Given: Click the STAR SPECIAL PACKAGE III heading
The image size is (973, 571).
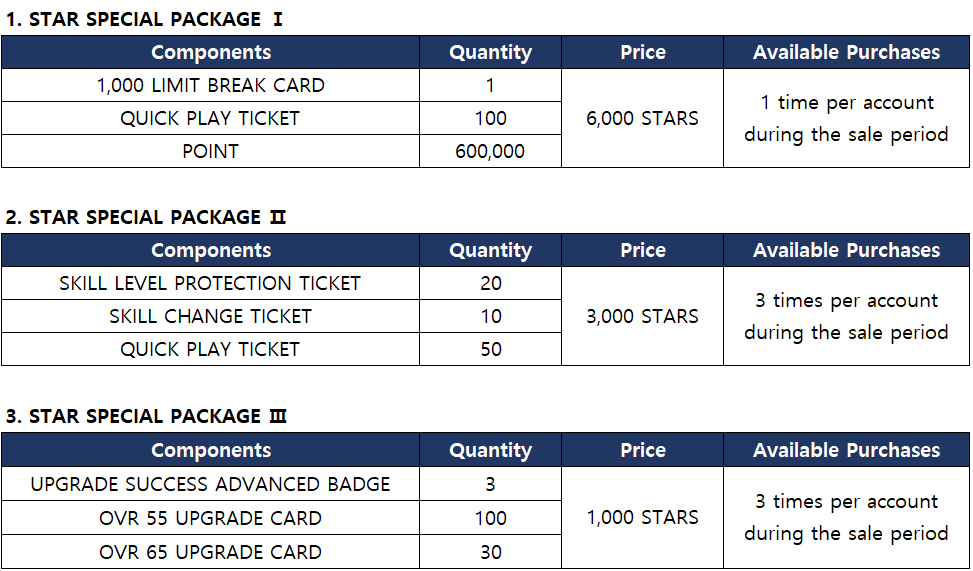Looking at the screenshot, I should [147, 416].
